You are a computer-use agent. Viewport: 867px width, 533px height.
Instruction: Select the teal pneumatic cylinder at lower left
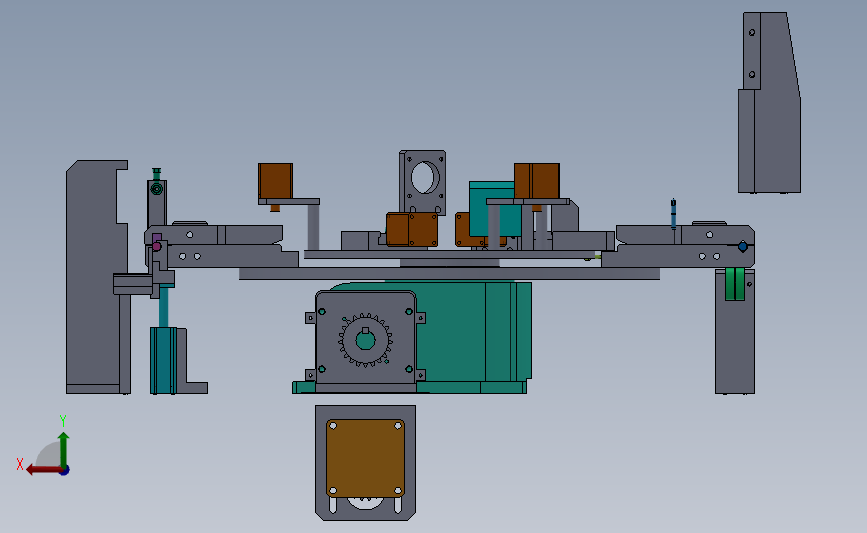point(163,360)
